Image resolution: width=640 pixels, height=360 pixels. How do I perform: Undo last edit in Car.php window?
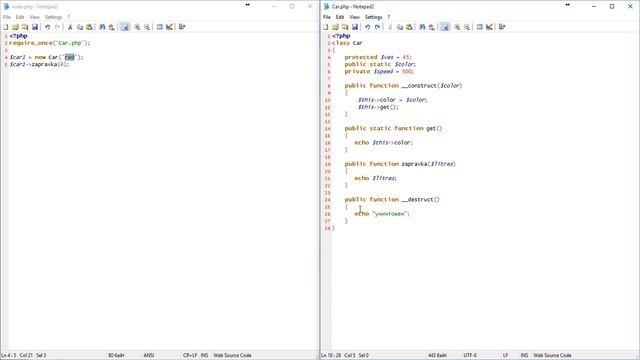[x=367, y=27]
